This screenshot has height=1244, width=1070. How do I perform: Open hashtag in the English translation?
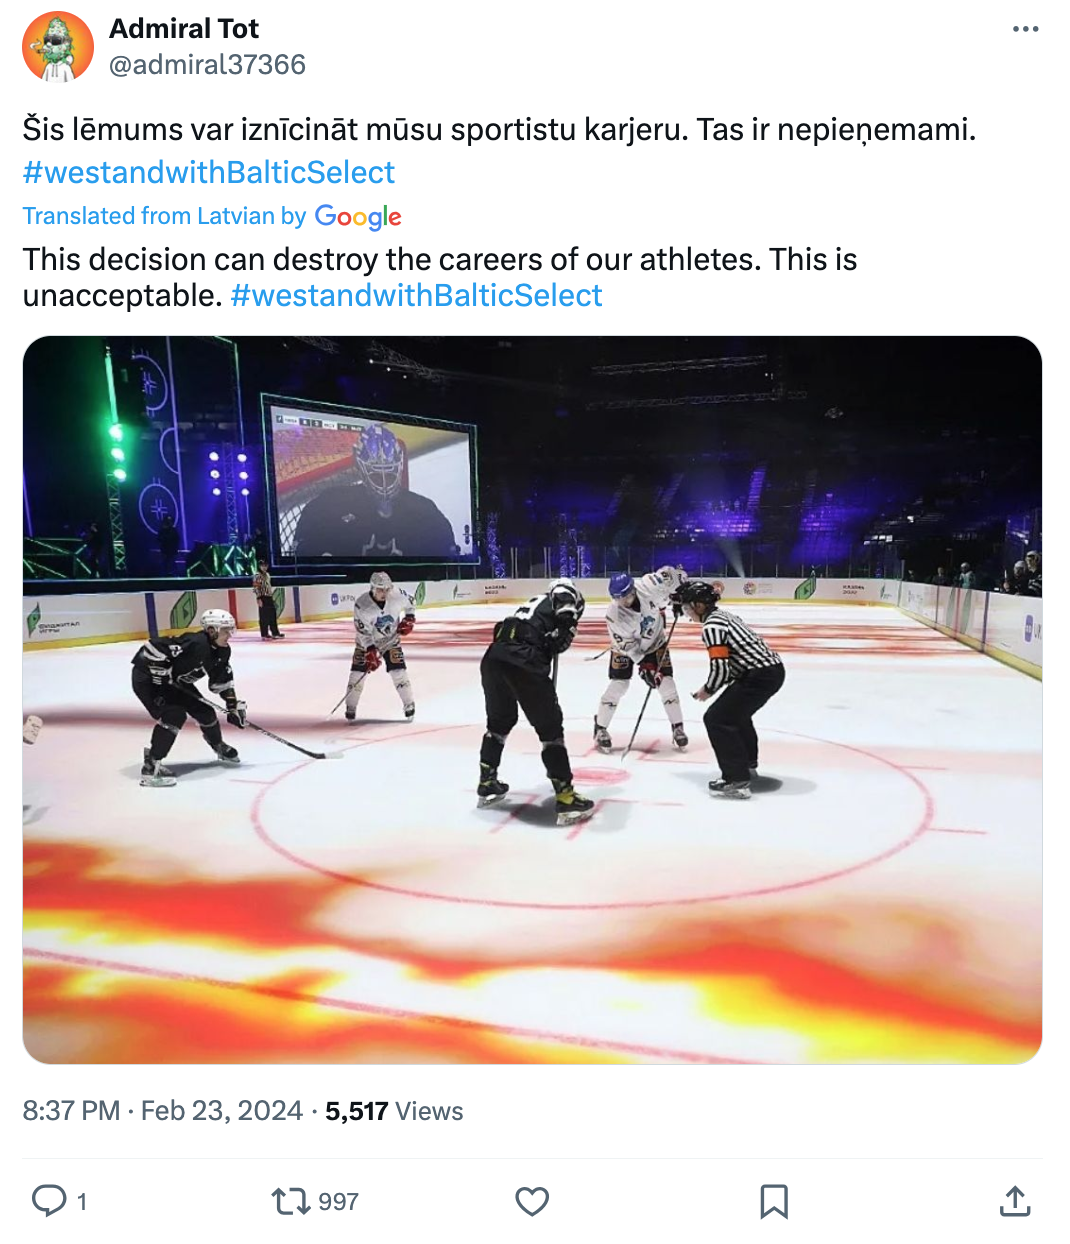pyautogui.click(x=416, y=296)
